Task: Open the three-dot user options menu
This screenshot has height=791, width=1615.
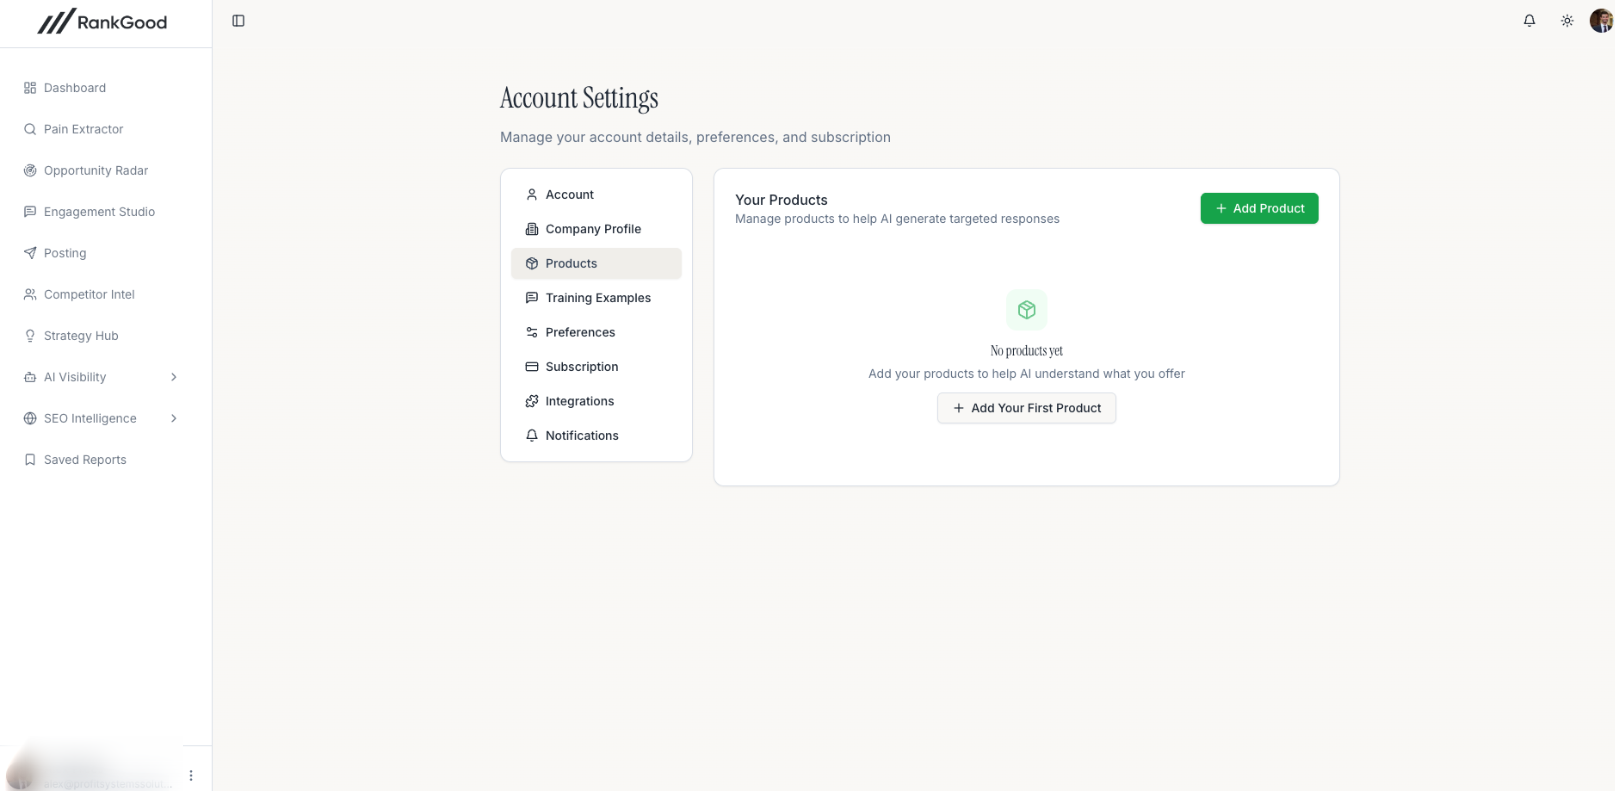Action: point(191,776)
